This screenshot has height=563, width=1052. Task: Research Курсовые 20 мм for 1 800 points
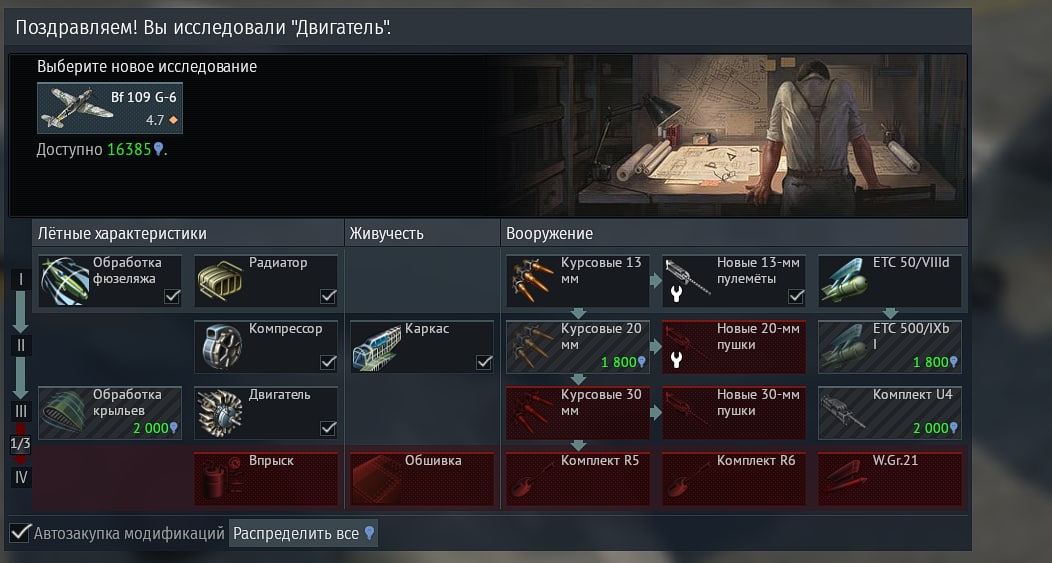coord(578,347)
